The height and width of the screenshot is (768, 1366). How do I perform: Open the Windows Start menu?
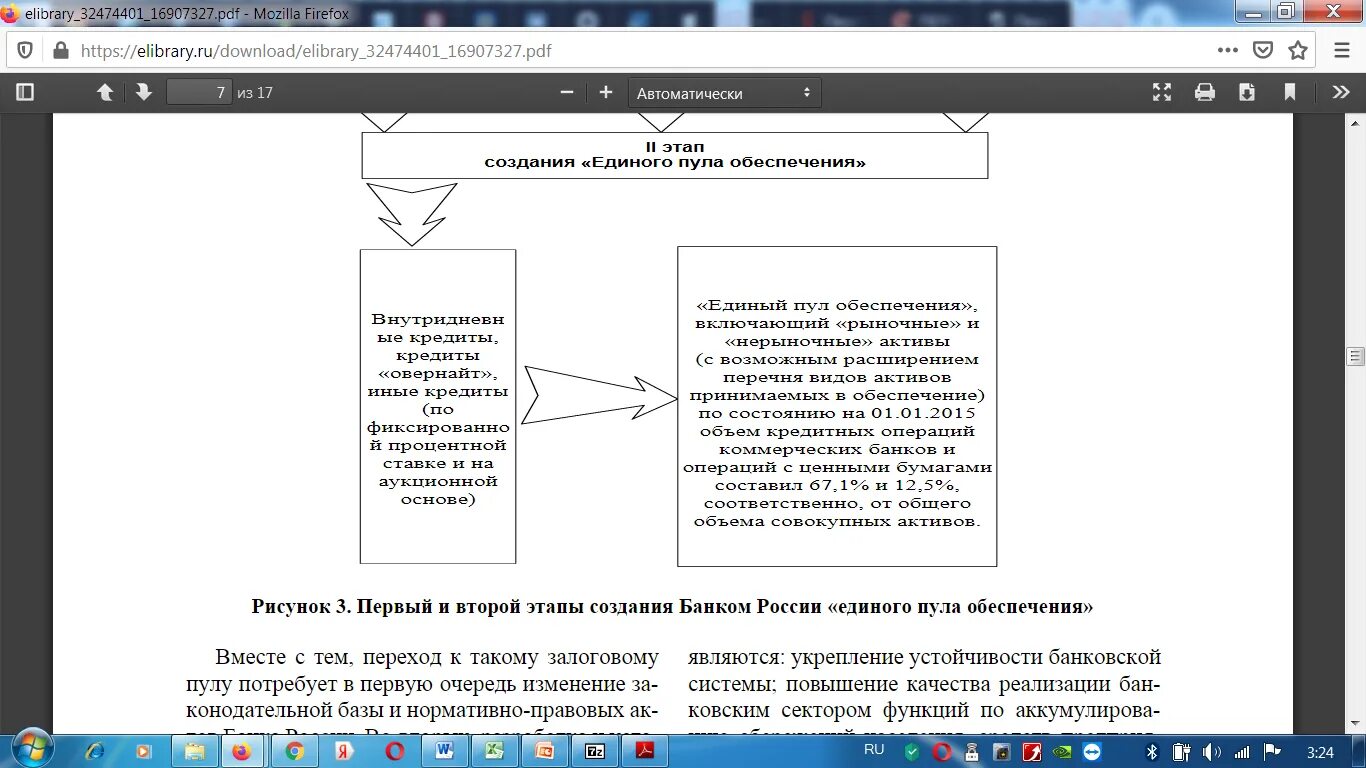click(x=33, y=749)
